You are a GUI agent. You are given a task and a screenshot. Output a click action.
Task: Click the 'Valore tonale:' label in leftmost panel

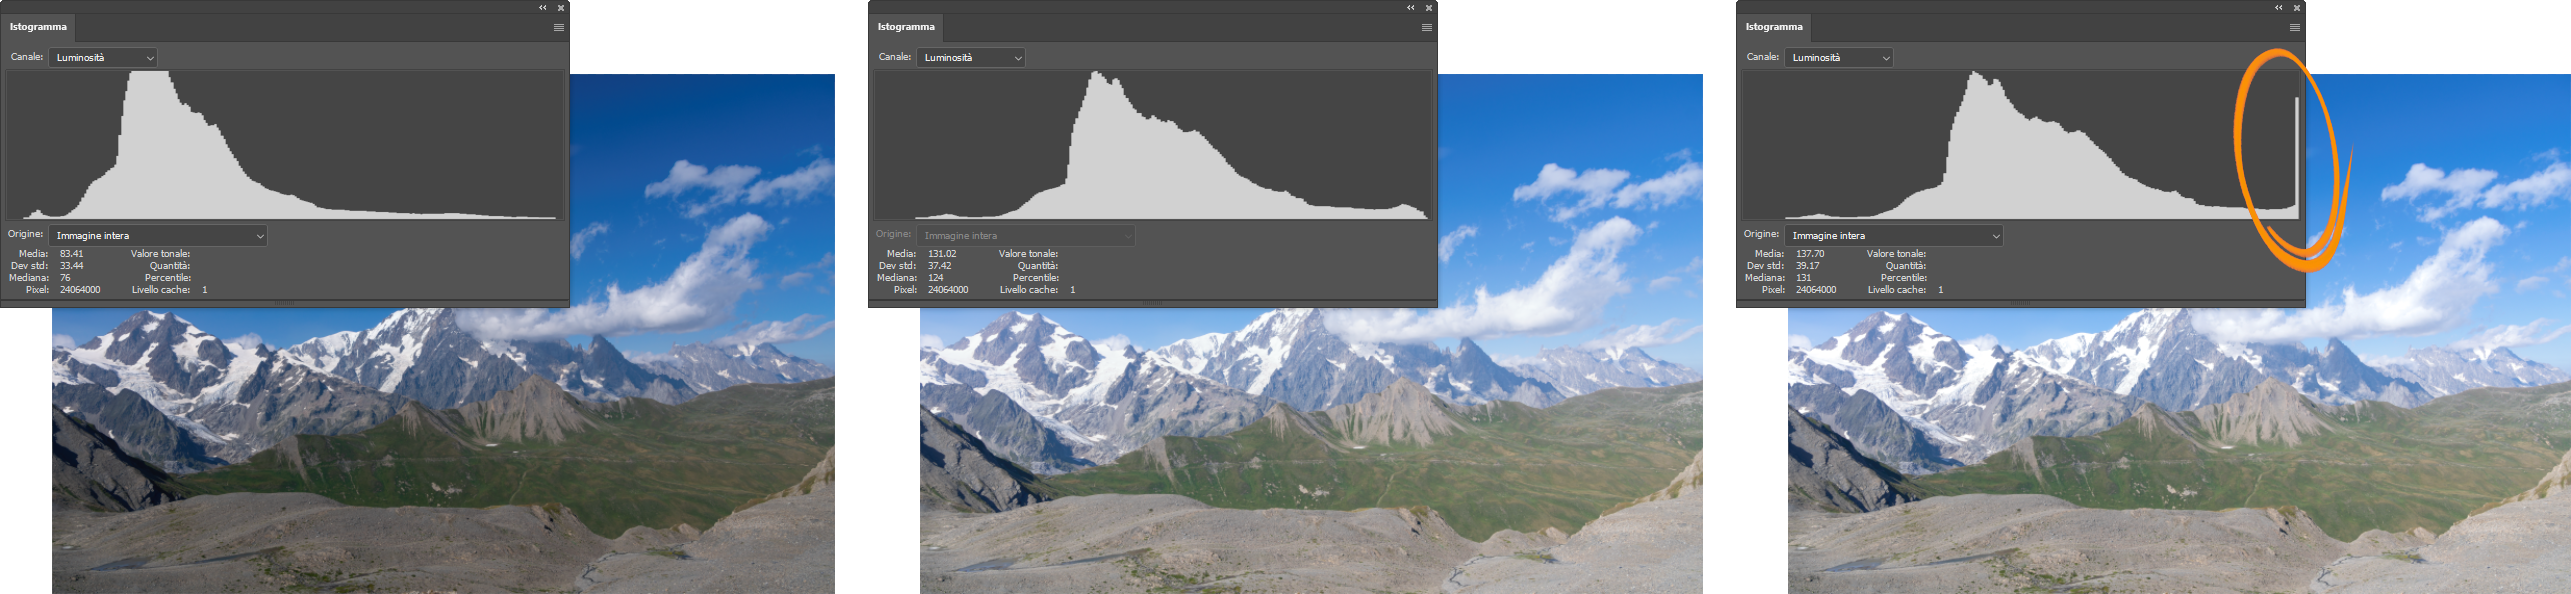click(x=160, y=254)
